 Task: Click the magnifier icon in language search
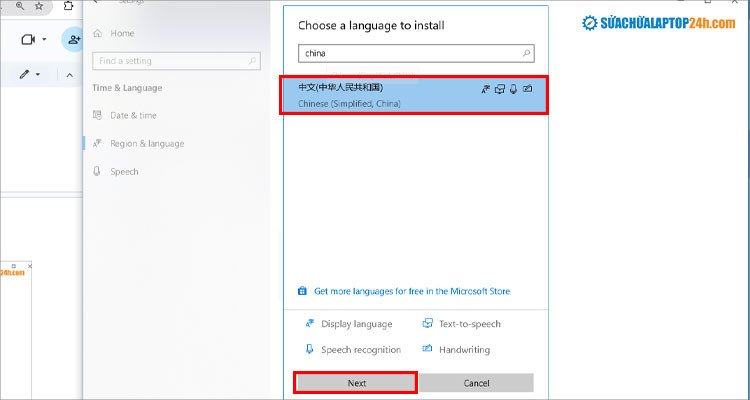(527, 53)
